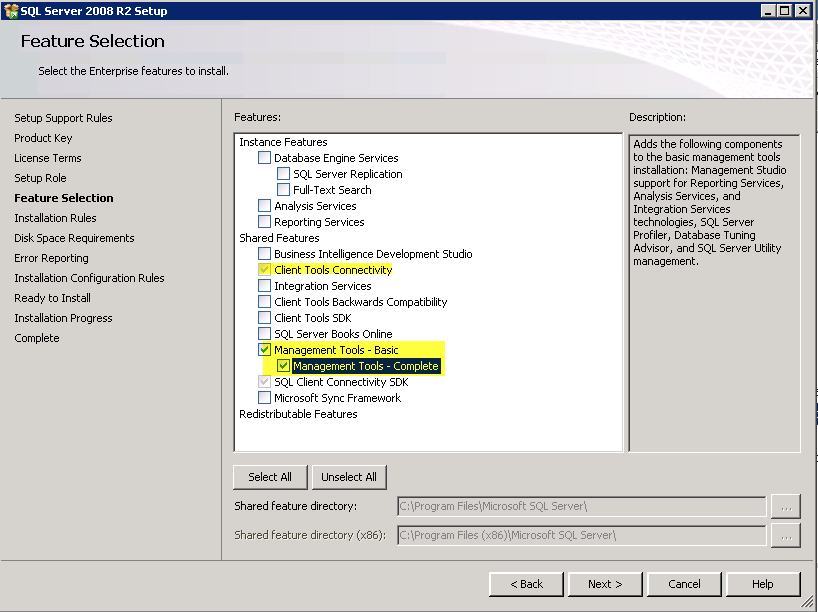Screen dimensions: 818x612
Task: Select the Microsoft Sync Framework label
Action: [338, 398]
